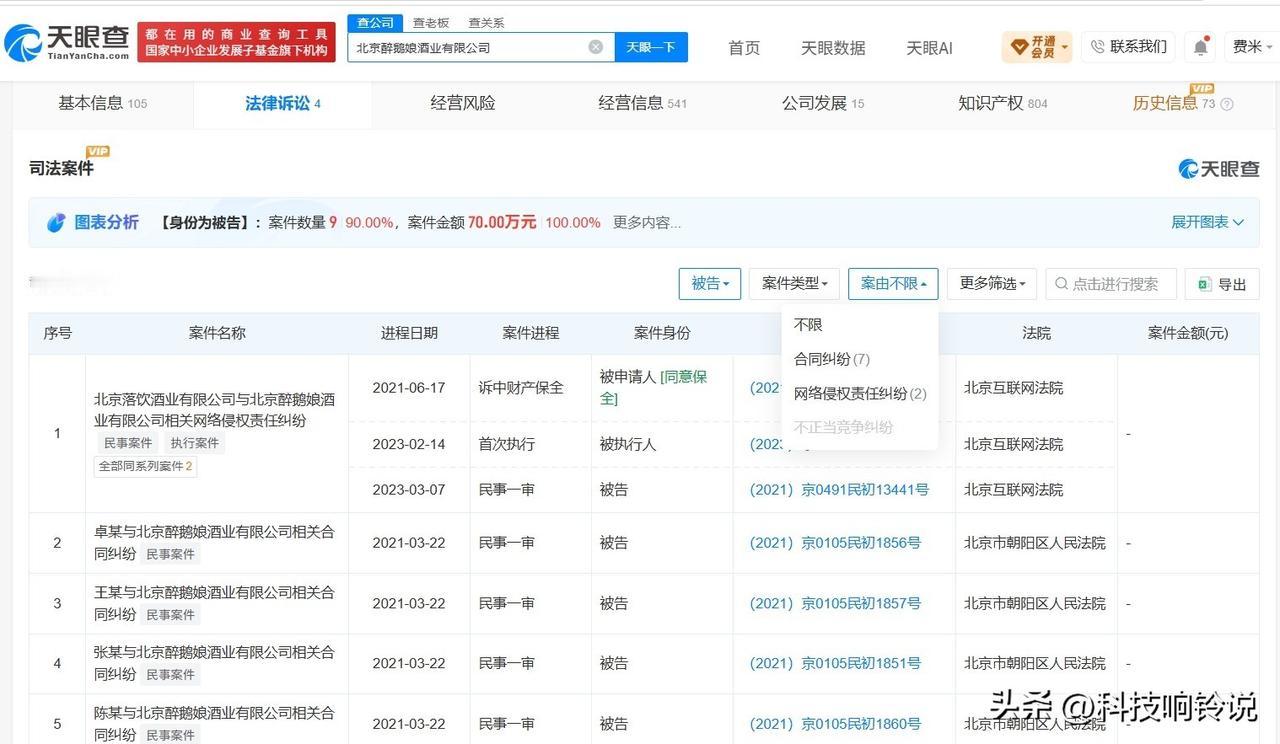Image resolution: width=1280 pixels, height=744 pixels.
Task: Open notifications bell icon
Action: coord(1201,47)
